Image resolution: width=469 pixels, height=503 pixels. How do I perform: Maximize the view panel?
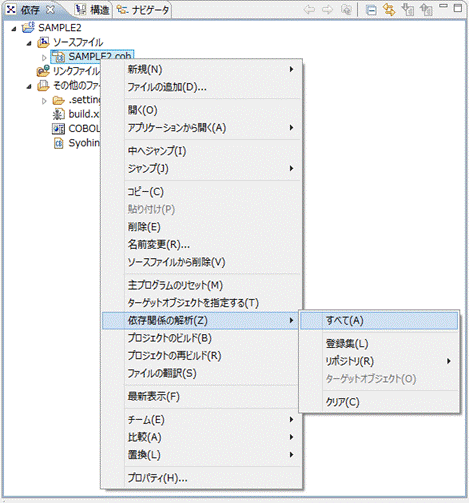[458, 8]
